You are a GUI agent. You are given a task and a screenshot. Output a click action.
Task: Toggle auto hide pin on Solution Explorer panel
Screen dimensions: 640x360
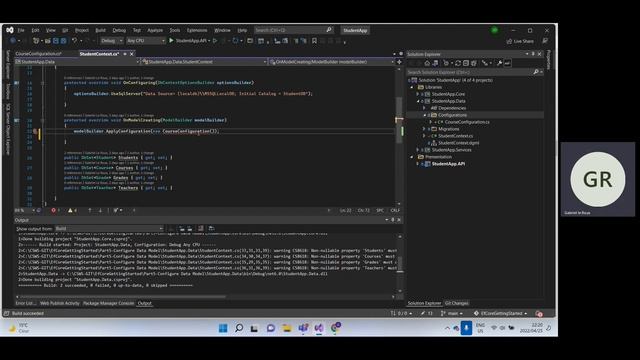pyautogui.click(x=533, y=54)
